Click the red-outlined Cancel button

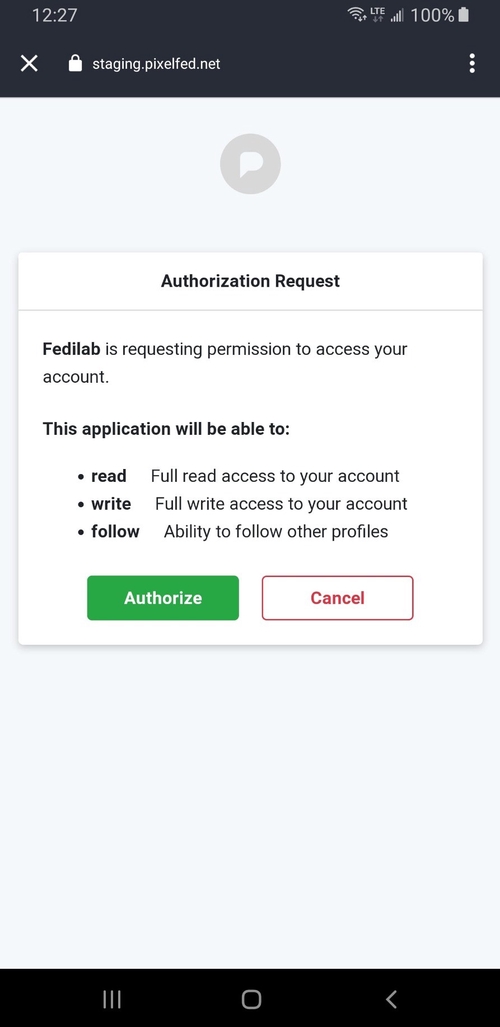click(337, 598)
